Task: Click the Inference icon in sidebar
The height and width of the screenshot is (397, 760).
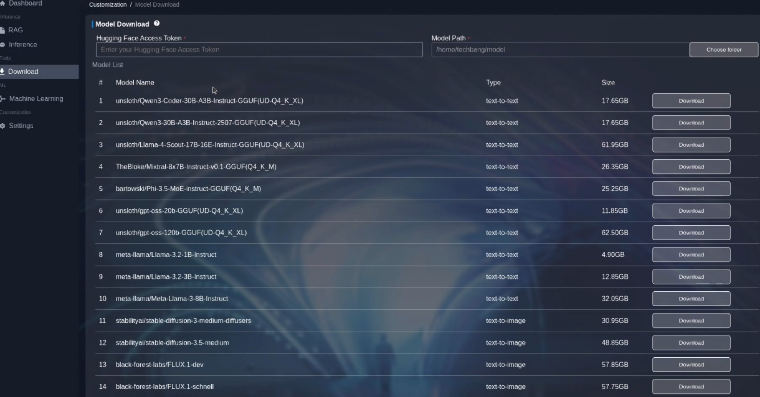Action: click(x=2, y=45)
